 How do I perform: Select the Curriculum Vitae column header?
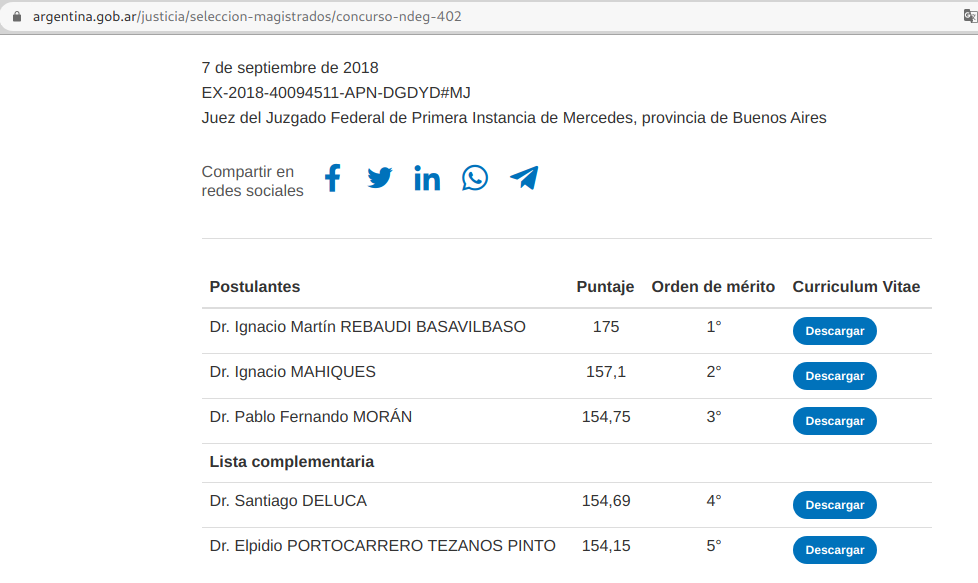coord(856,287)
